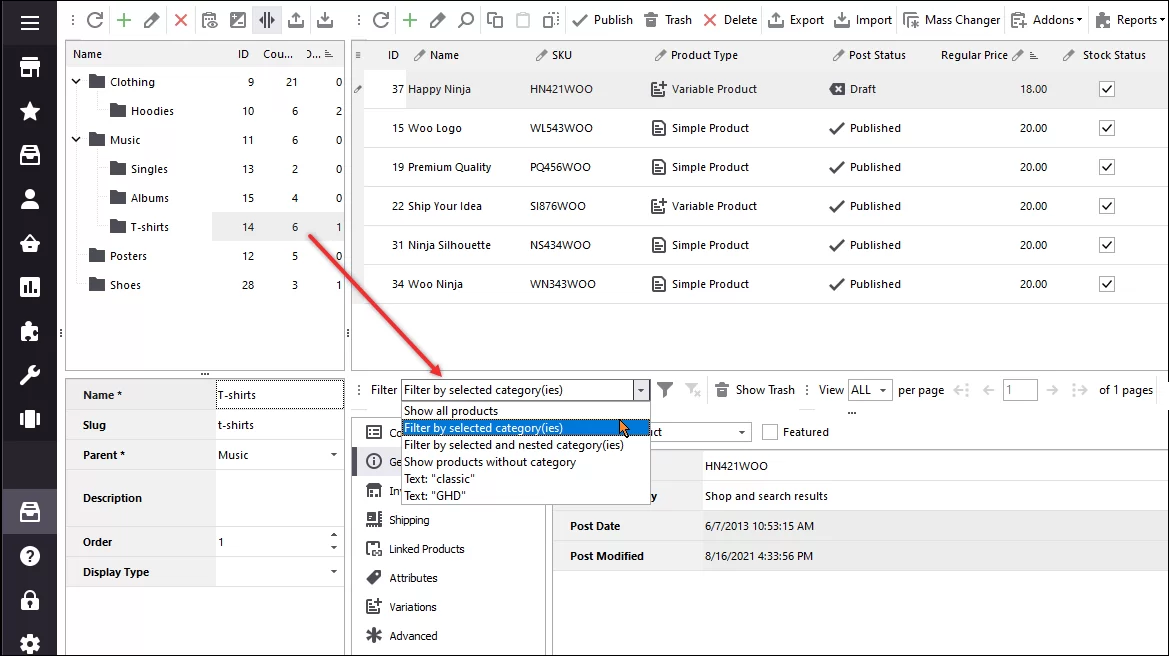This screenshot has height=656, width=1169.
Task: Open the Parent category dropdown
Action: (x=334, y=455)
